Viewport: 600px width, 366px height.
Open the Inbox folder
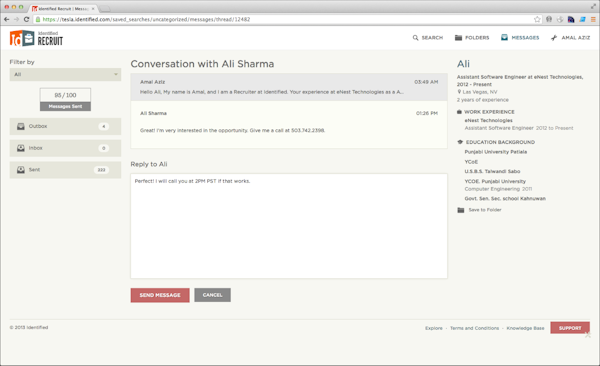65,148
